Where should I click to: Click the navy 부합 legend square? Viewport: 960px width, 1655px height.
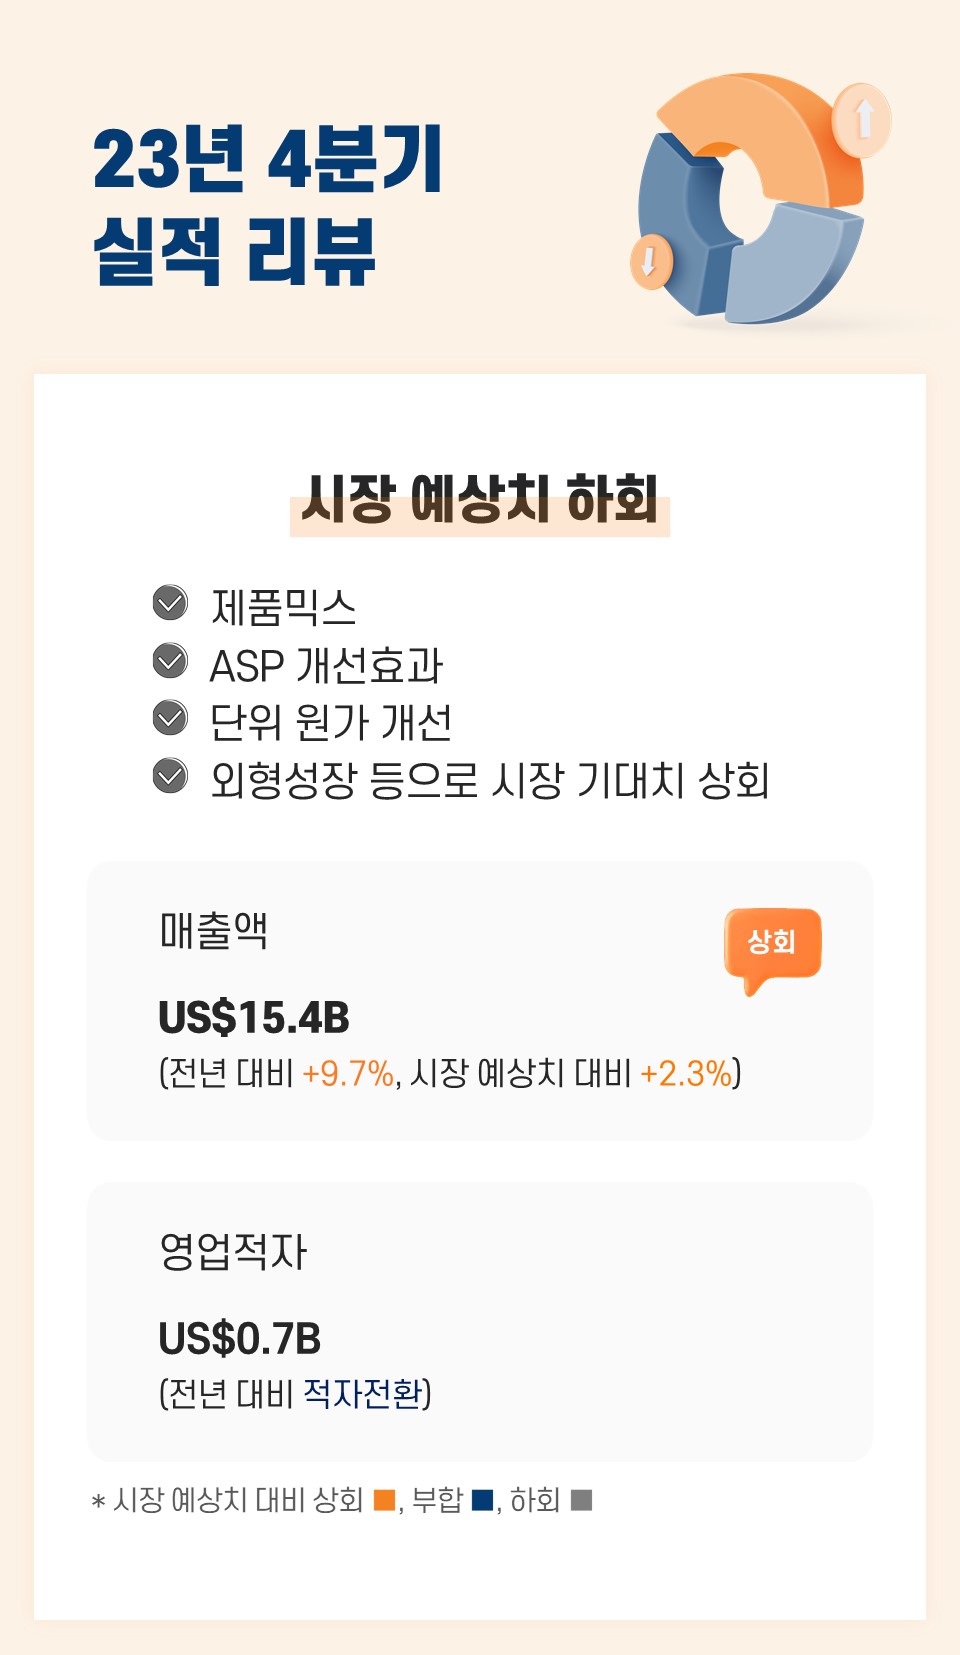click(x=482, y=1500)
